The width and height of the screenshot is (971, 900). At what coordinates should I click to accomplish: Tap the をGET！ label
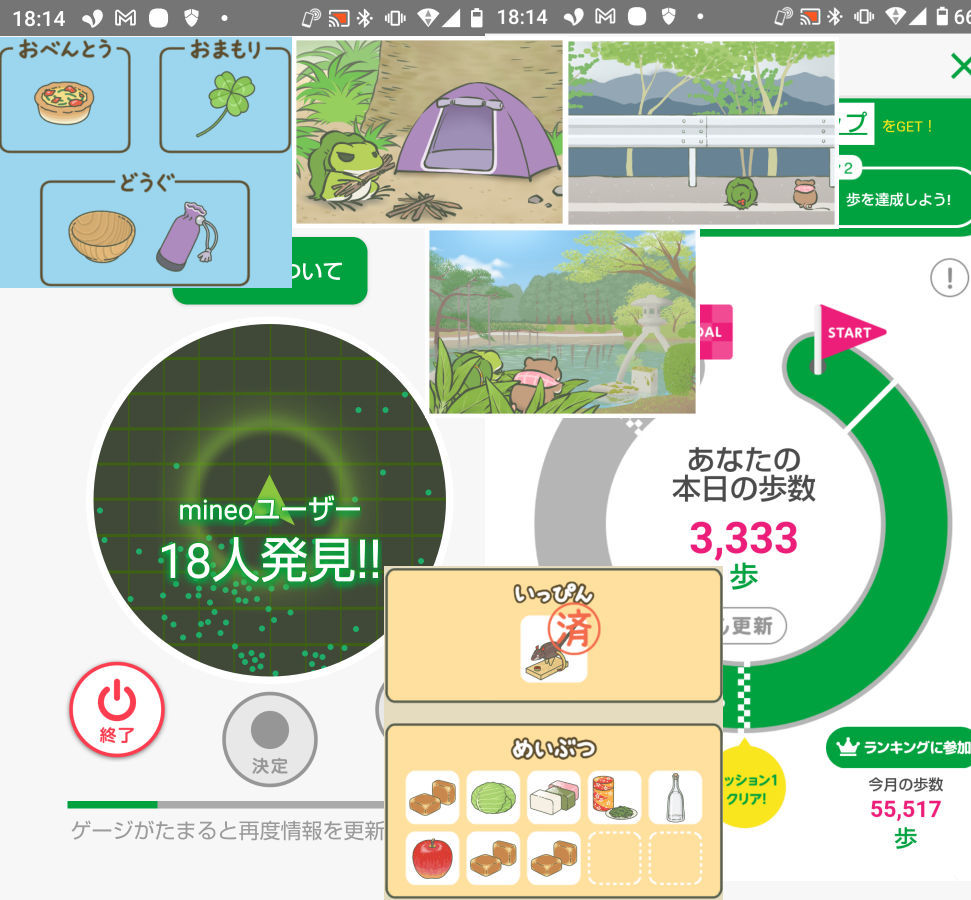907,126
